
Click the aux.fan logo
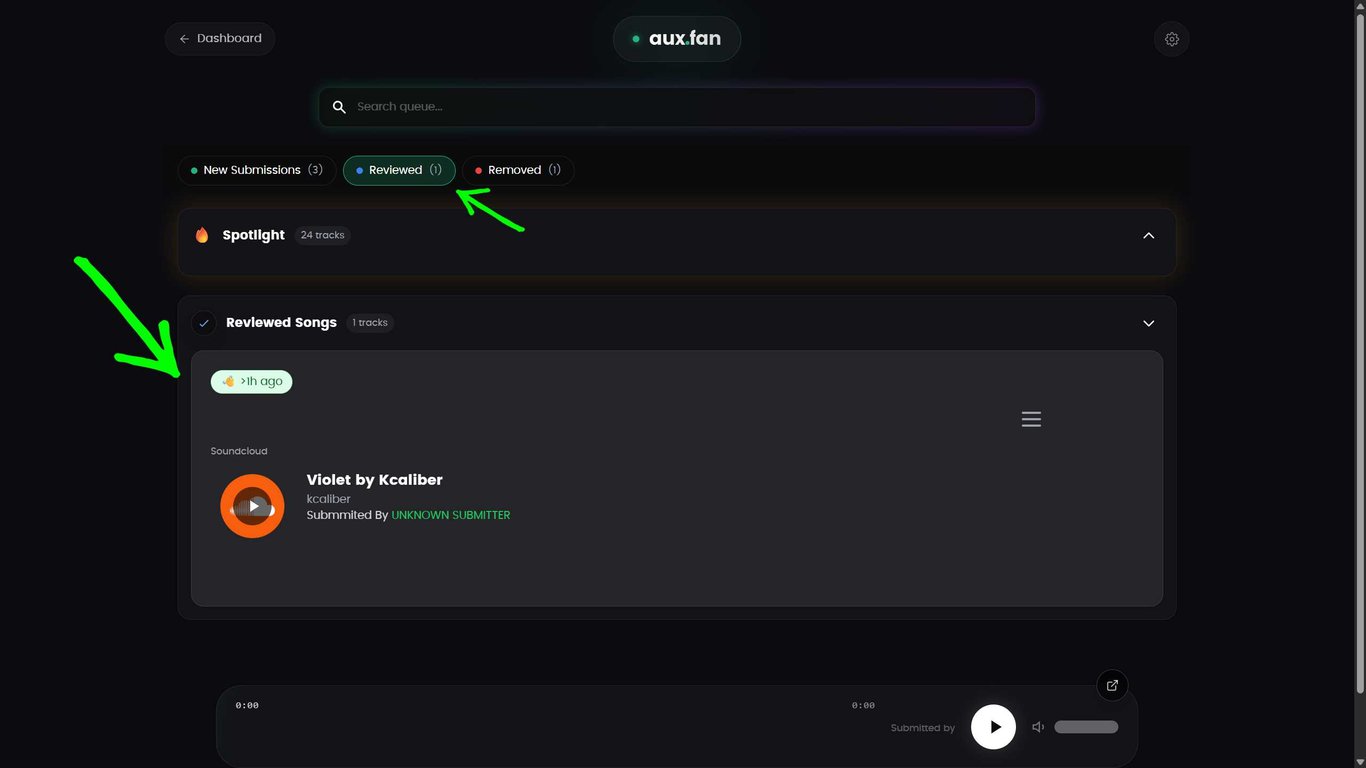click(677, 39)
